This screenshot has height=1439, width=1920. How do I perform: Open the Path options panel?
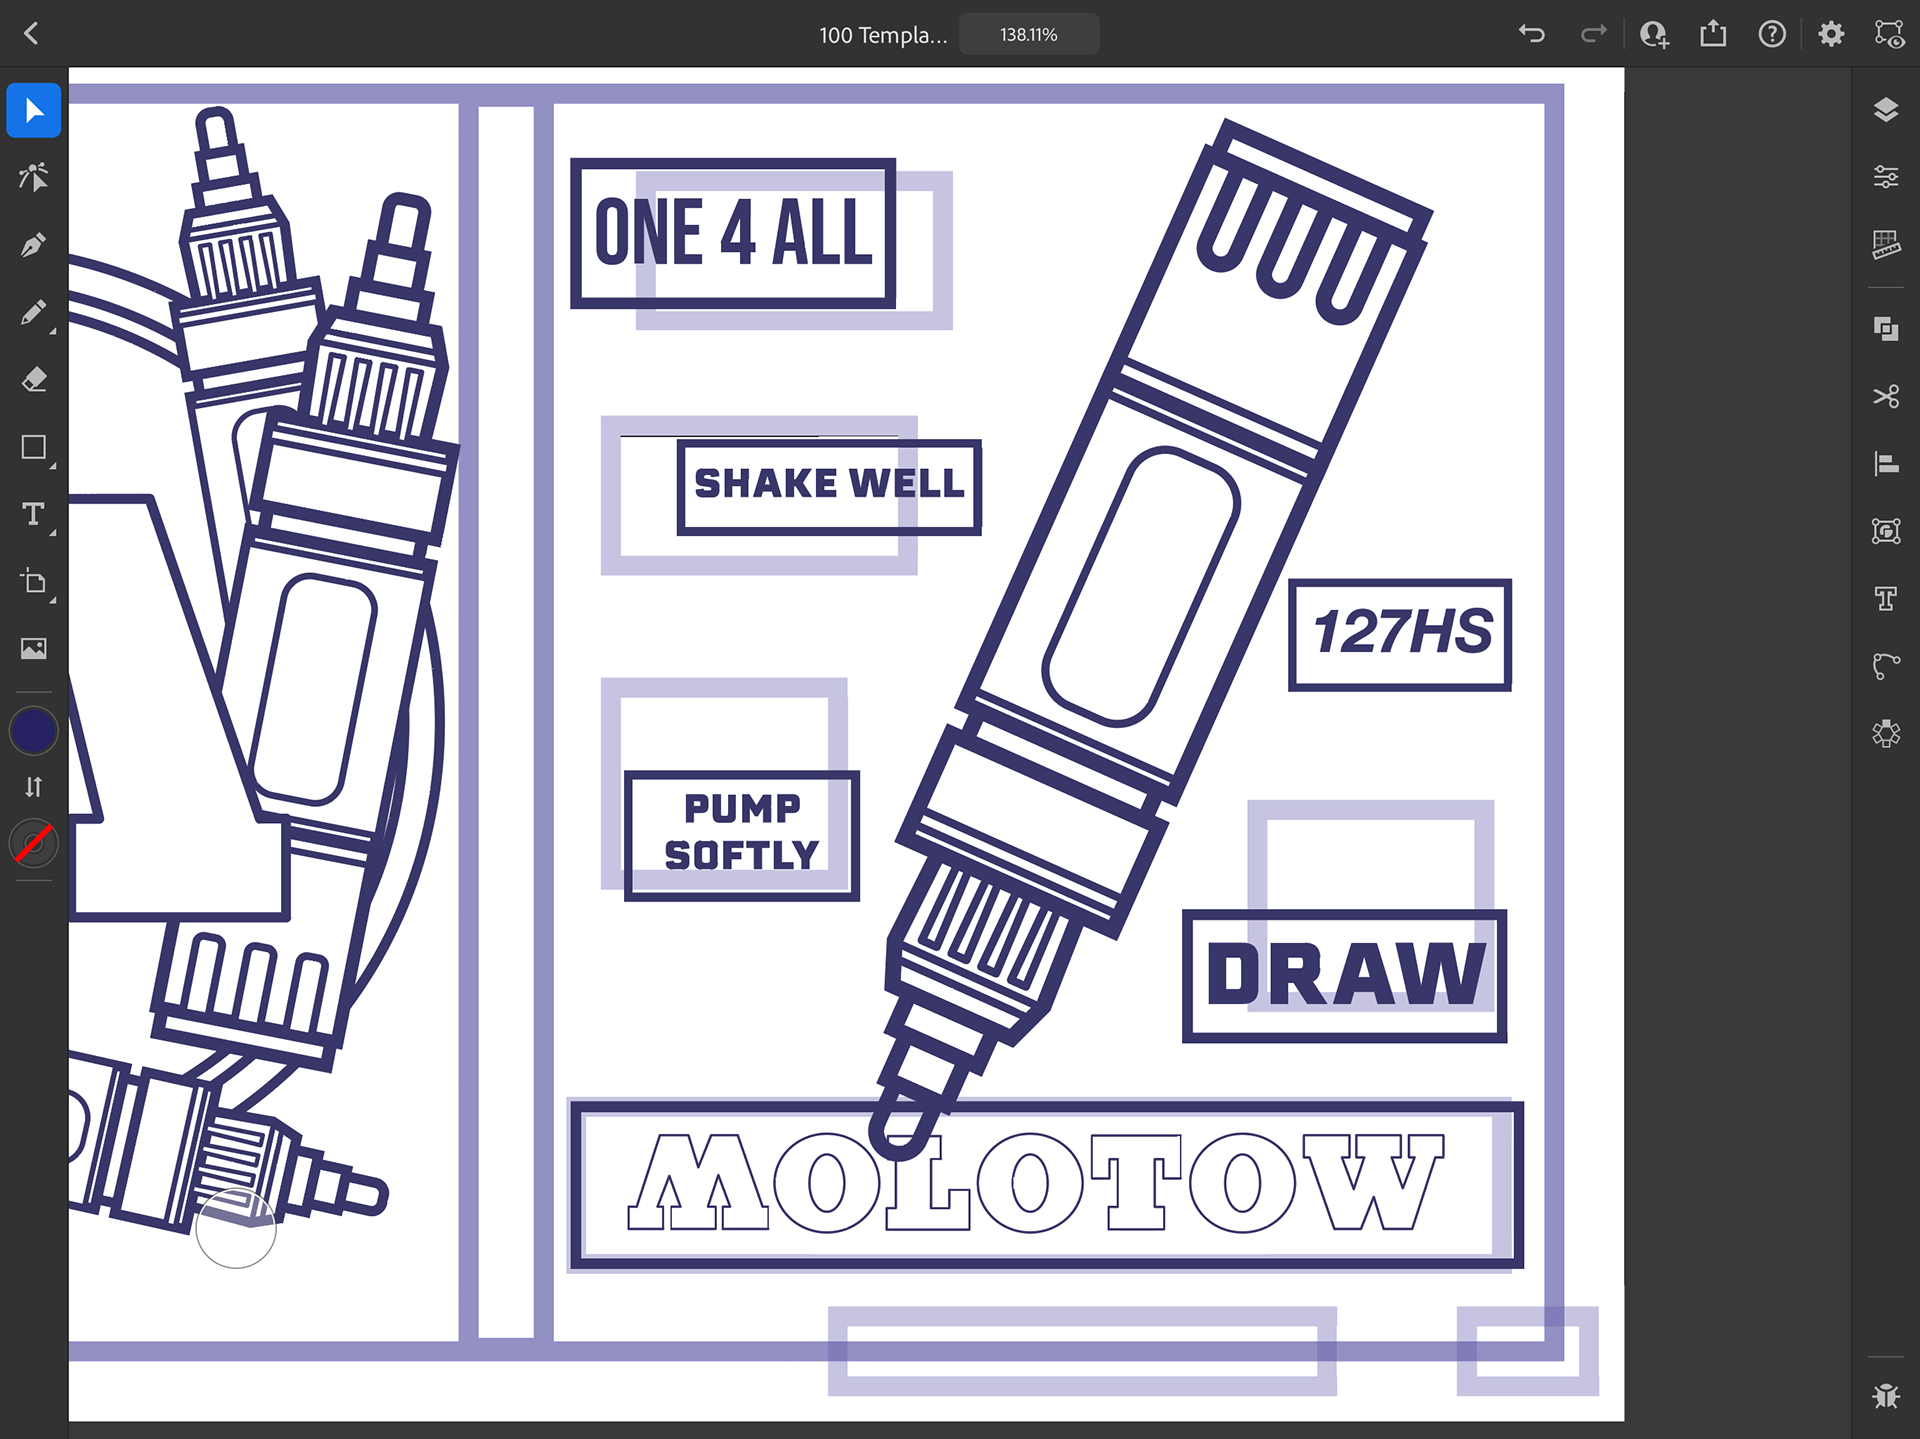[1886, 665]
